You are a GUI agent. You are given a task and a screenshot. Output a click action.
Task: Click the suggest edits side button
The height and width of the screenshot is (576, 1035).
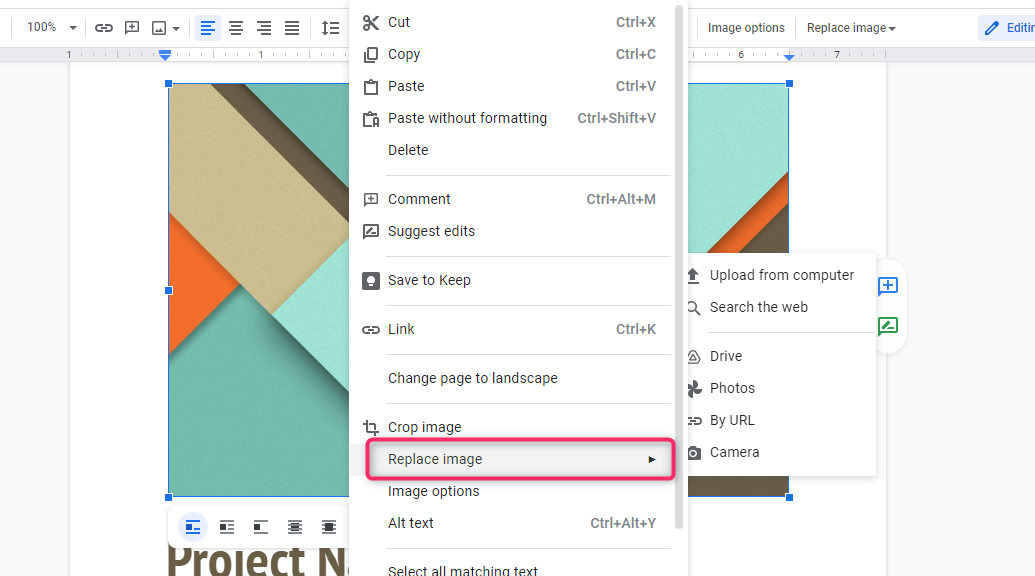click(x=888, y=326)
